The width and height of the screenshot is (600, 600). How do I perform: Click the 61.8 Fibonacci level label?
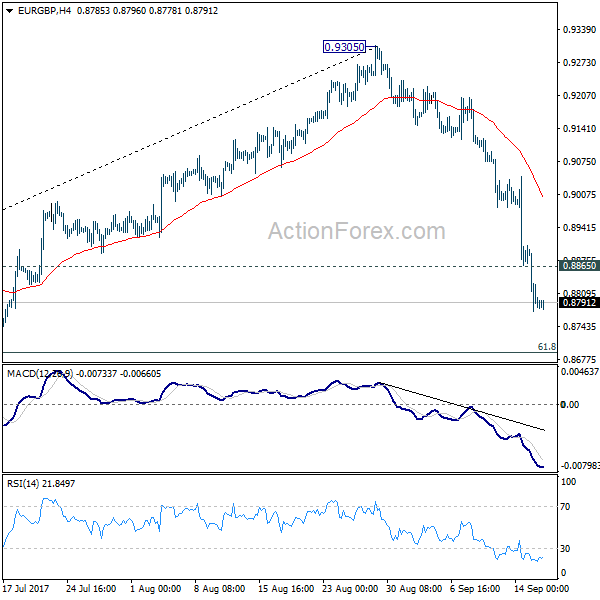[547, 347]
